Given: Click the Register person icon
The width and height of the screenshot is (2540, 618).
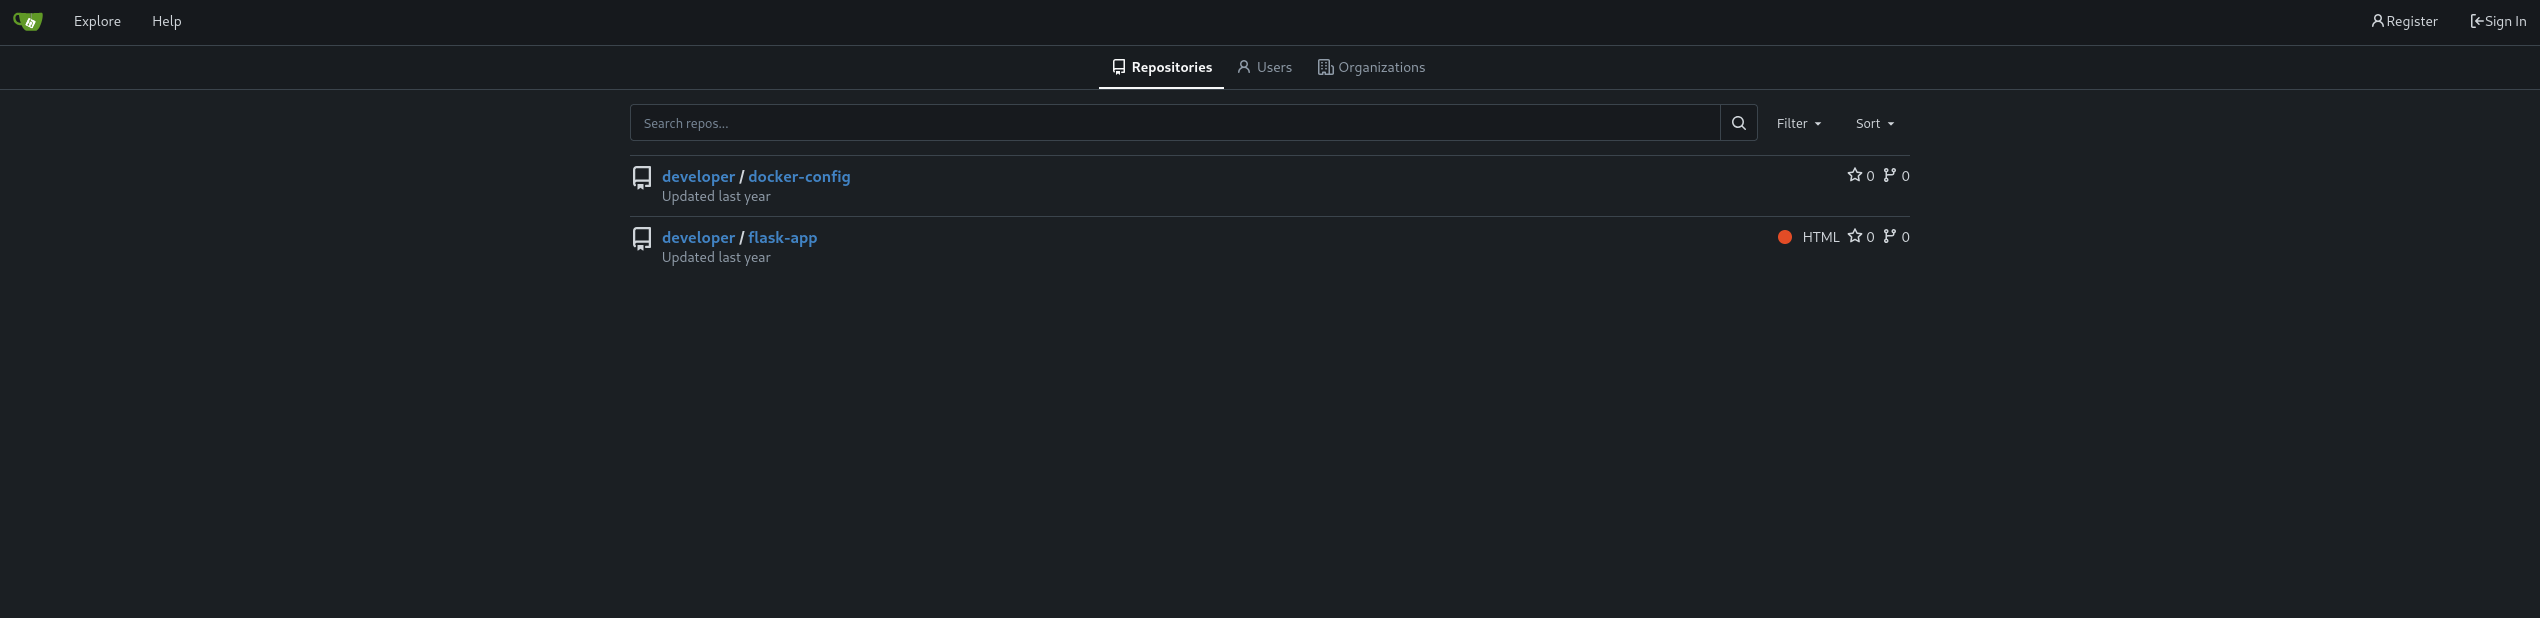Looking at the screenshot, I should tap(2376, 20).
